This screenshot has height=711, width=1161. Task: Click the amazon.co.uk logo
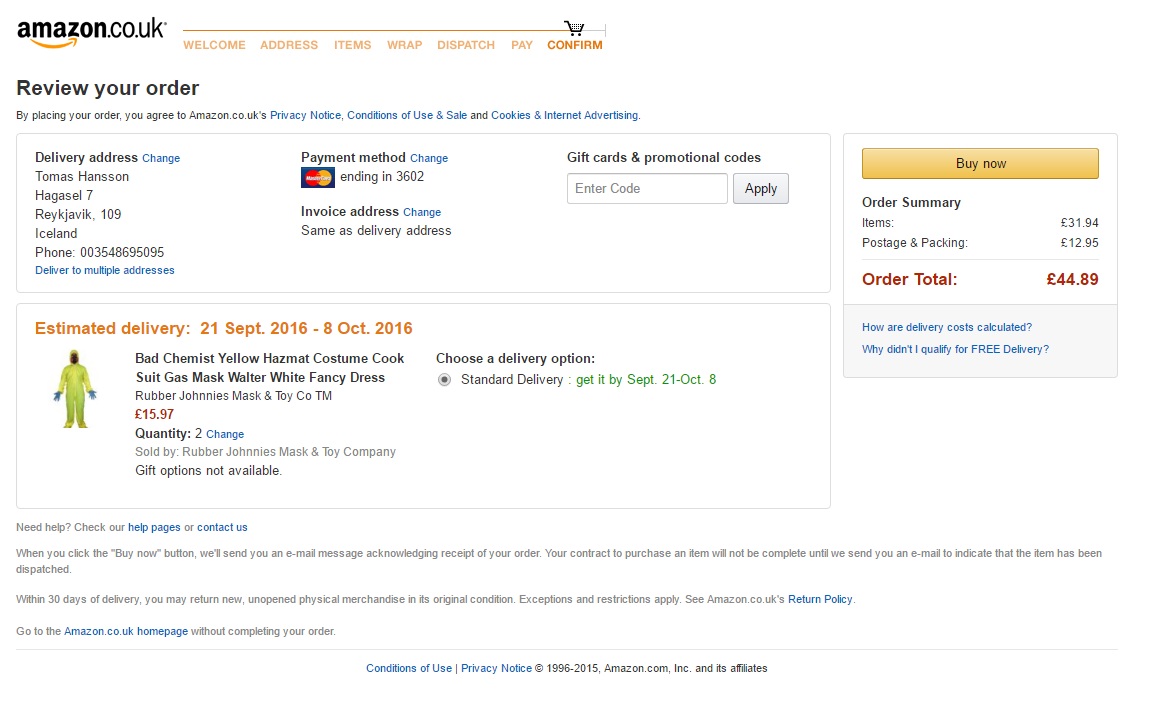click(x=92, y=33)
